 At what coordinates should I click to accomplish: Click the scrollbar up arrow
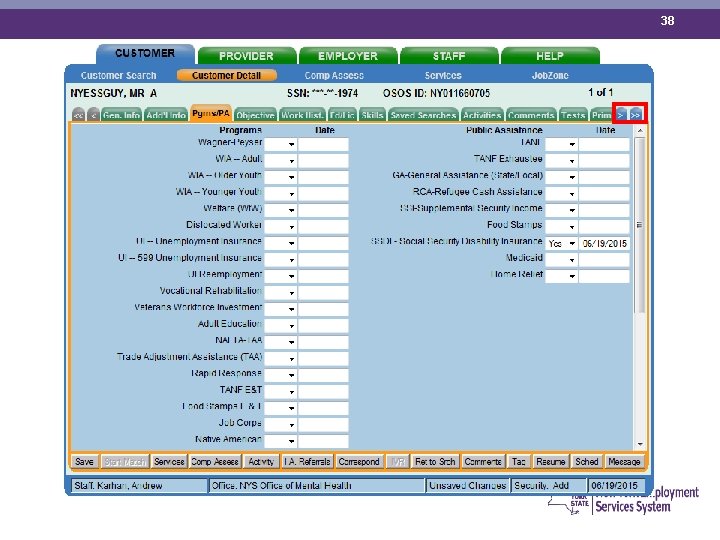640,131
